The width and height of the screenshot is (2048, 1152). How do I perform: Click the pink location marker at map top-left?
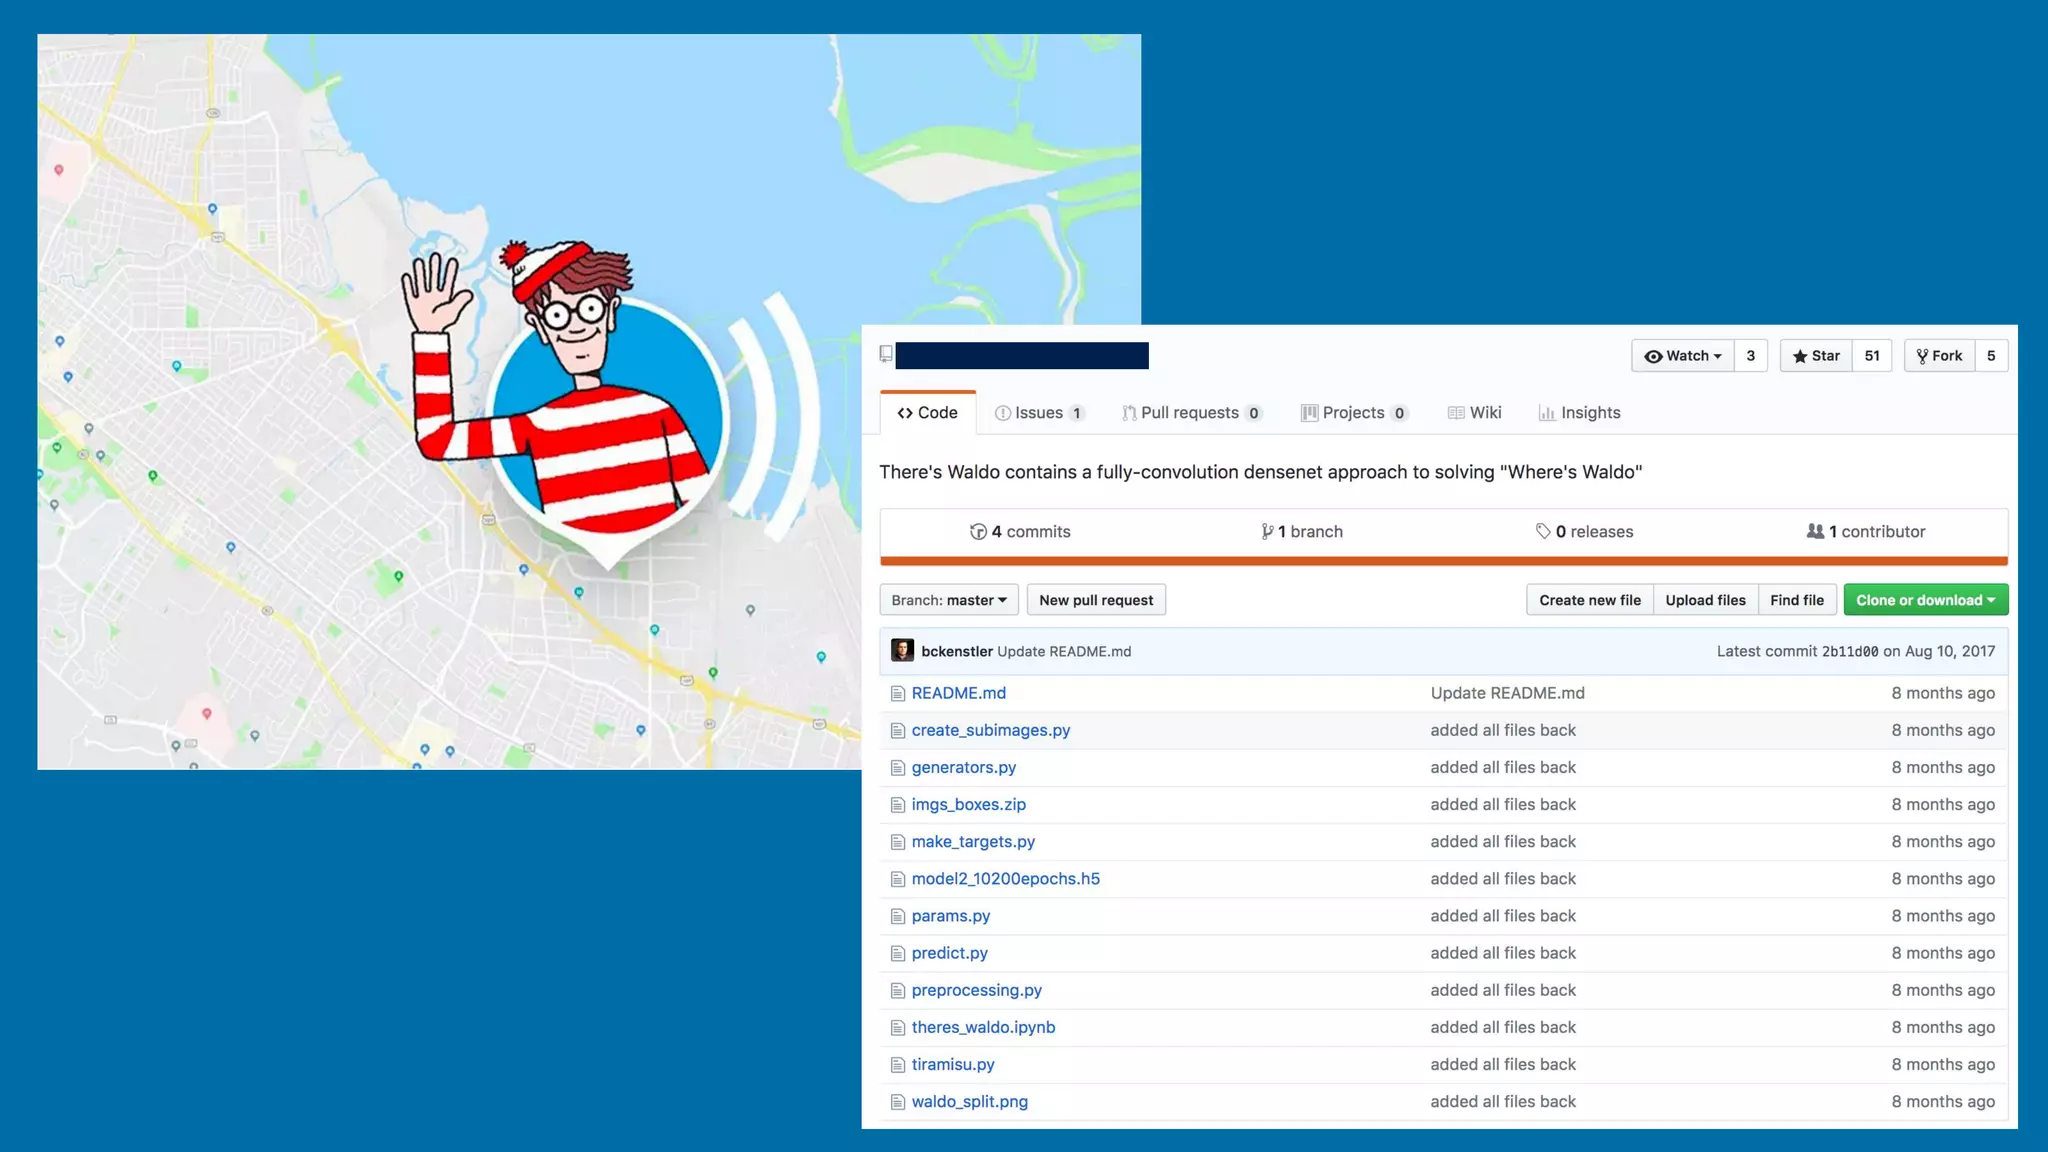click(59, 171)
